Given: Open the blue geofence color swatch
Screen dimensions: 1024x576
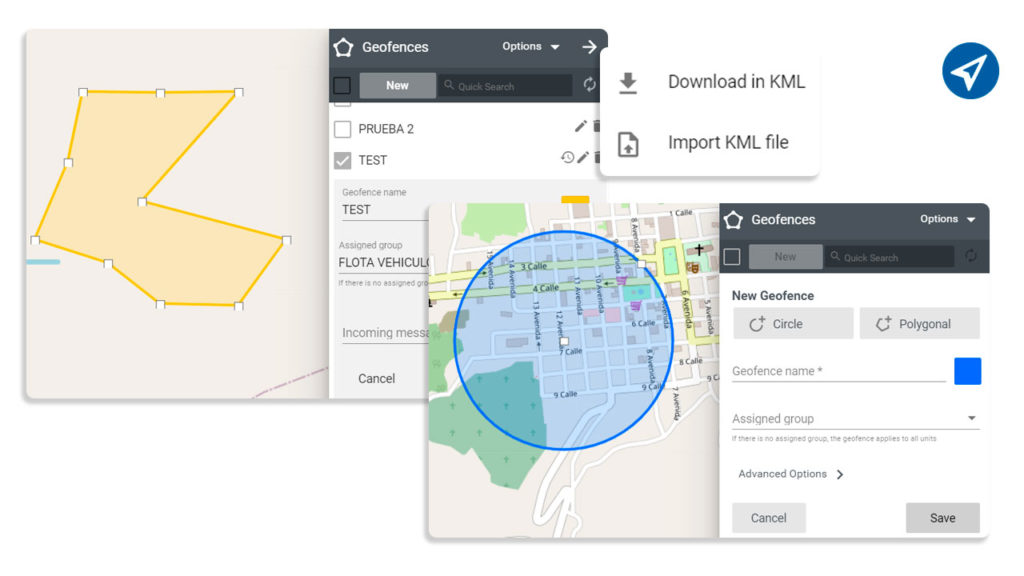Looking at the screenshot, I should tap(967, 371).
